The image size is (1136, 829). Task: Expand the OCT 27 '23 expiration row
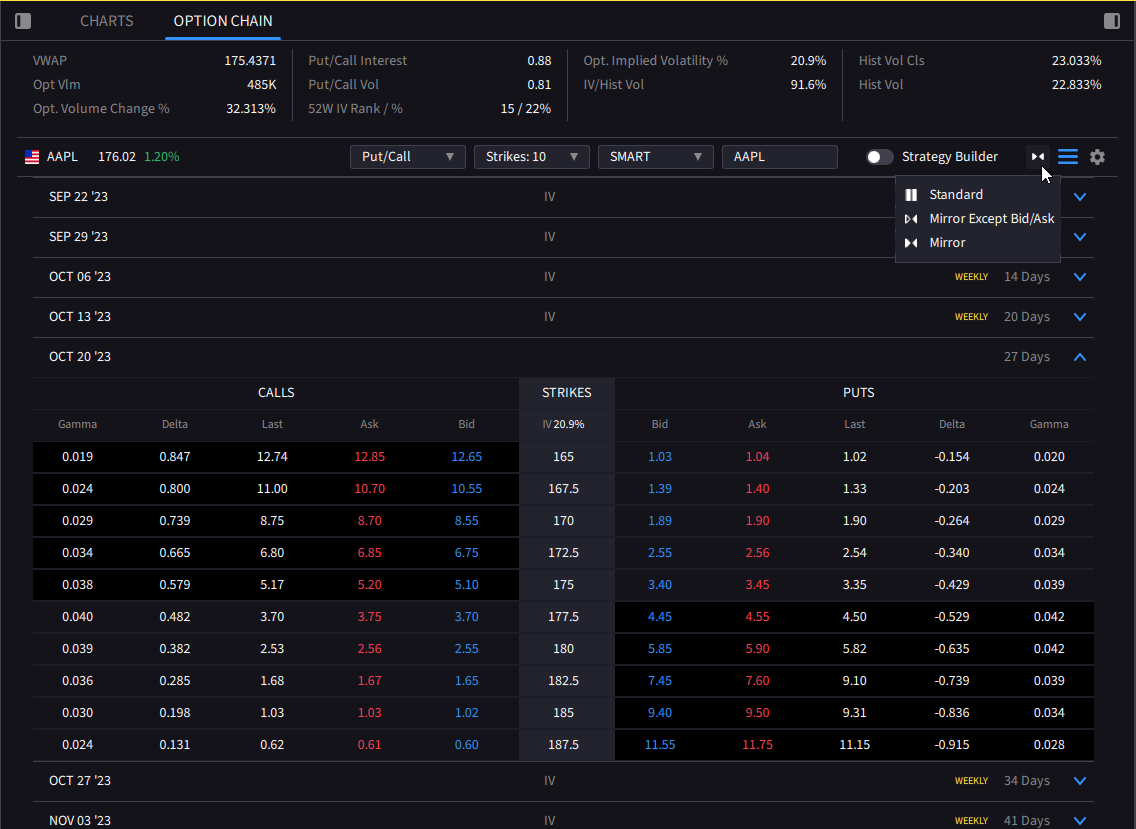[x=1079, y=781]
